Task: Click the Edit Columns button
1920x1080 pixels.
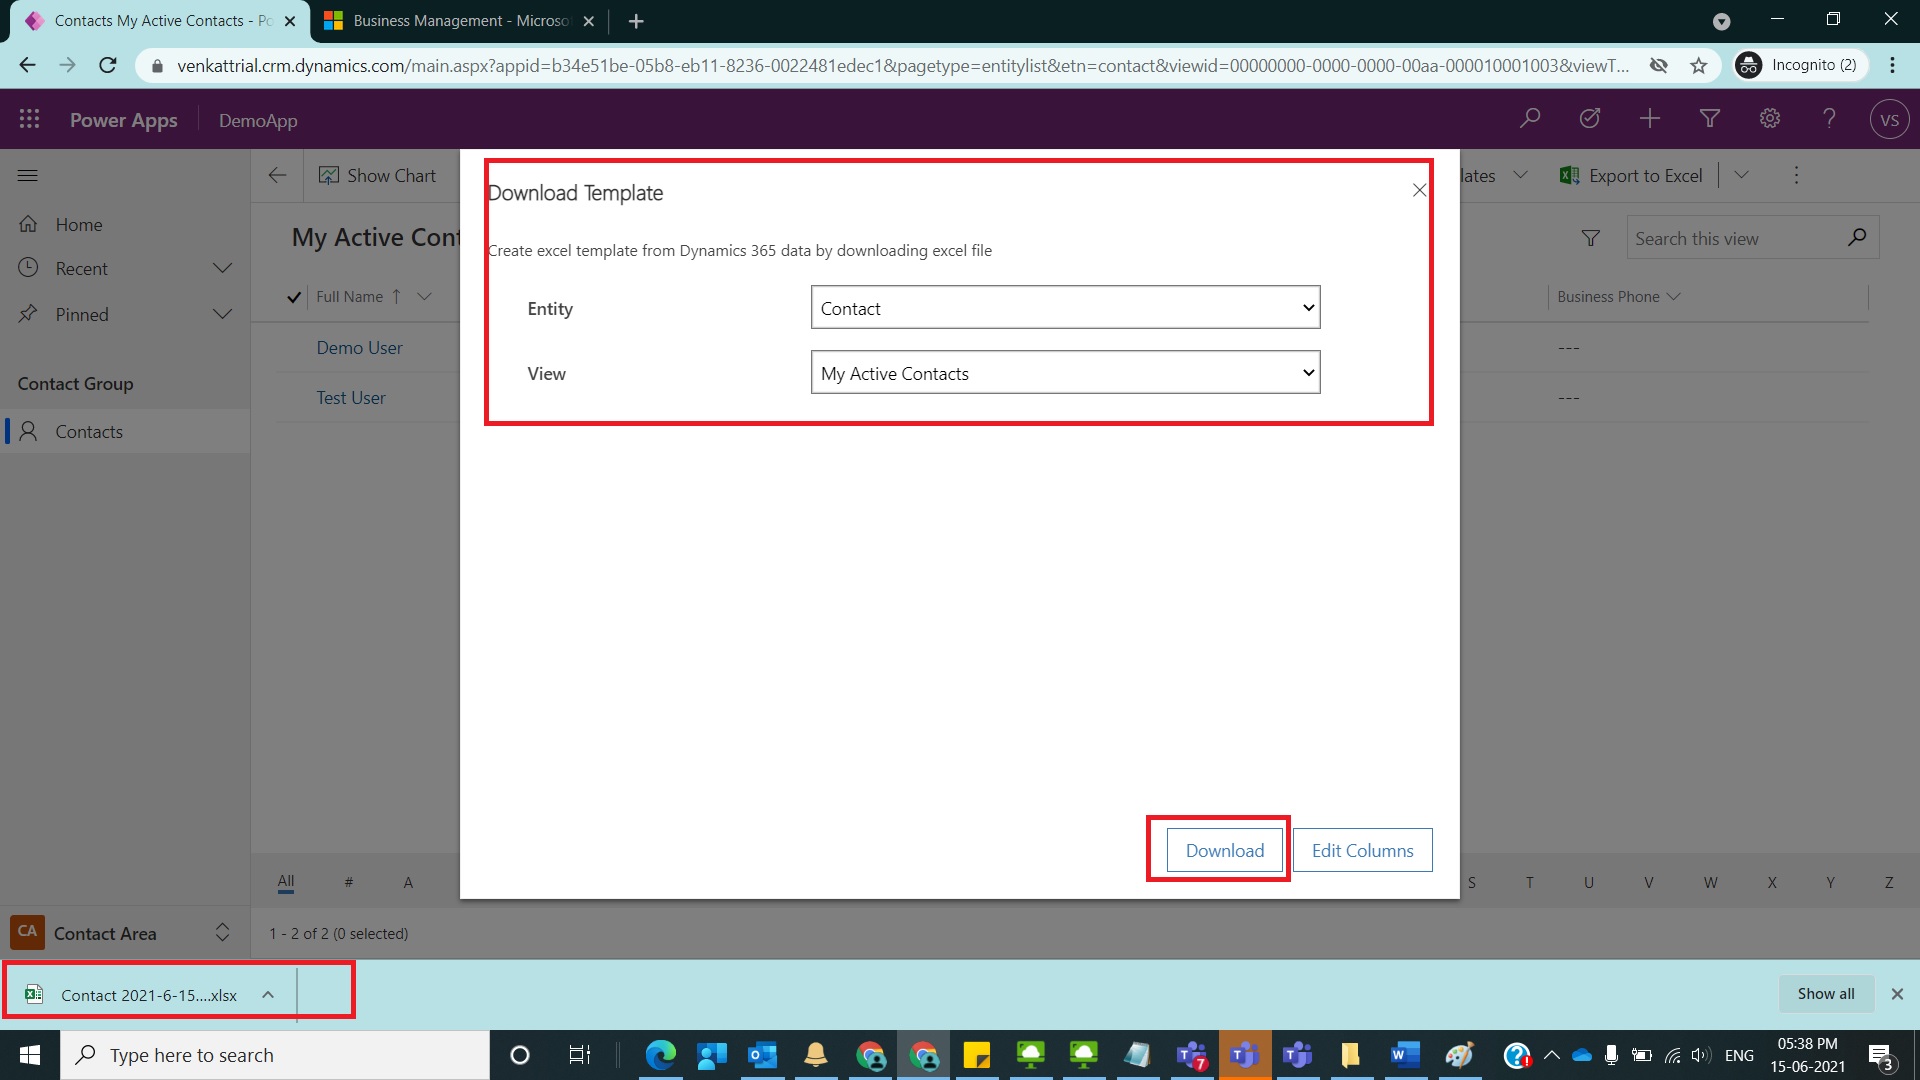Action: [1361, 849]
